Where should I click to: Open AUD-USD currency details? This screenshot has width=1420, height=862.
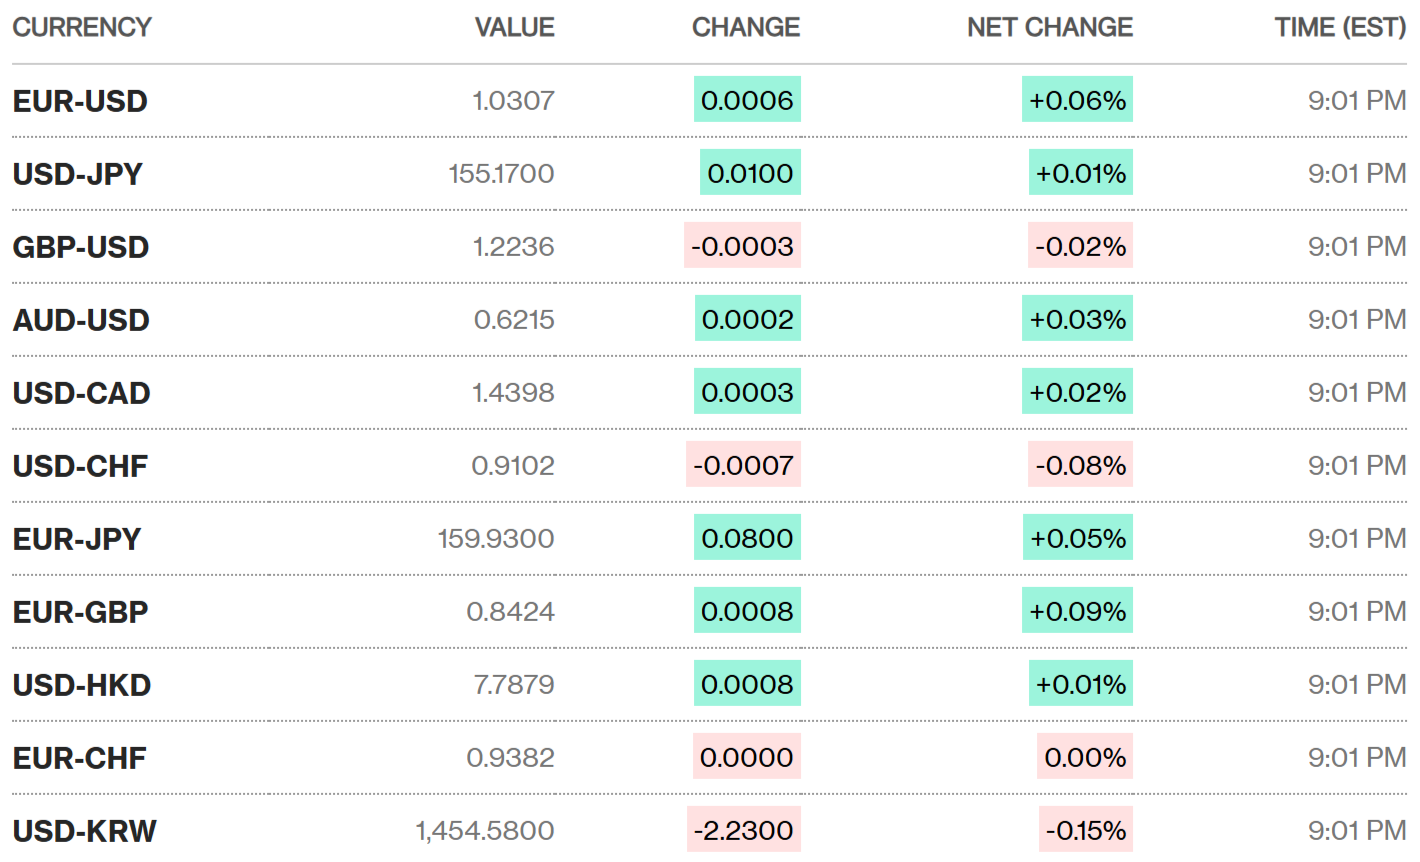click(81, 320)
